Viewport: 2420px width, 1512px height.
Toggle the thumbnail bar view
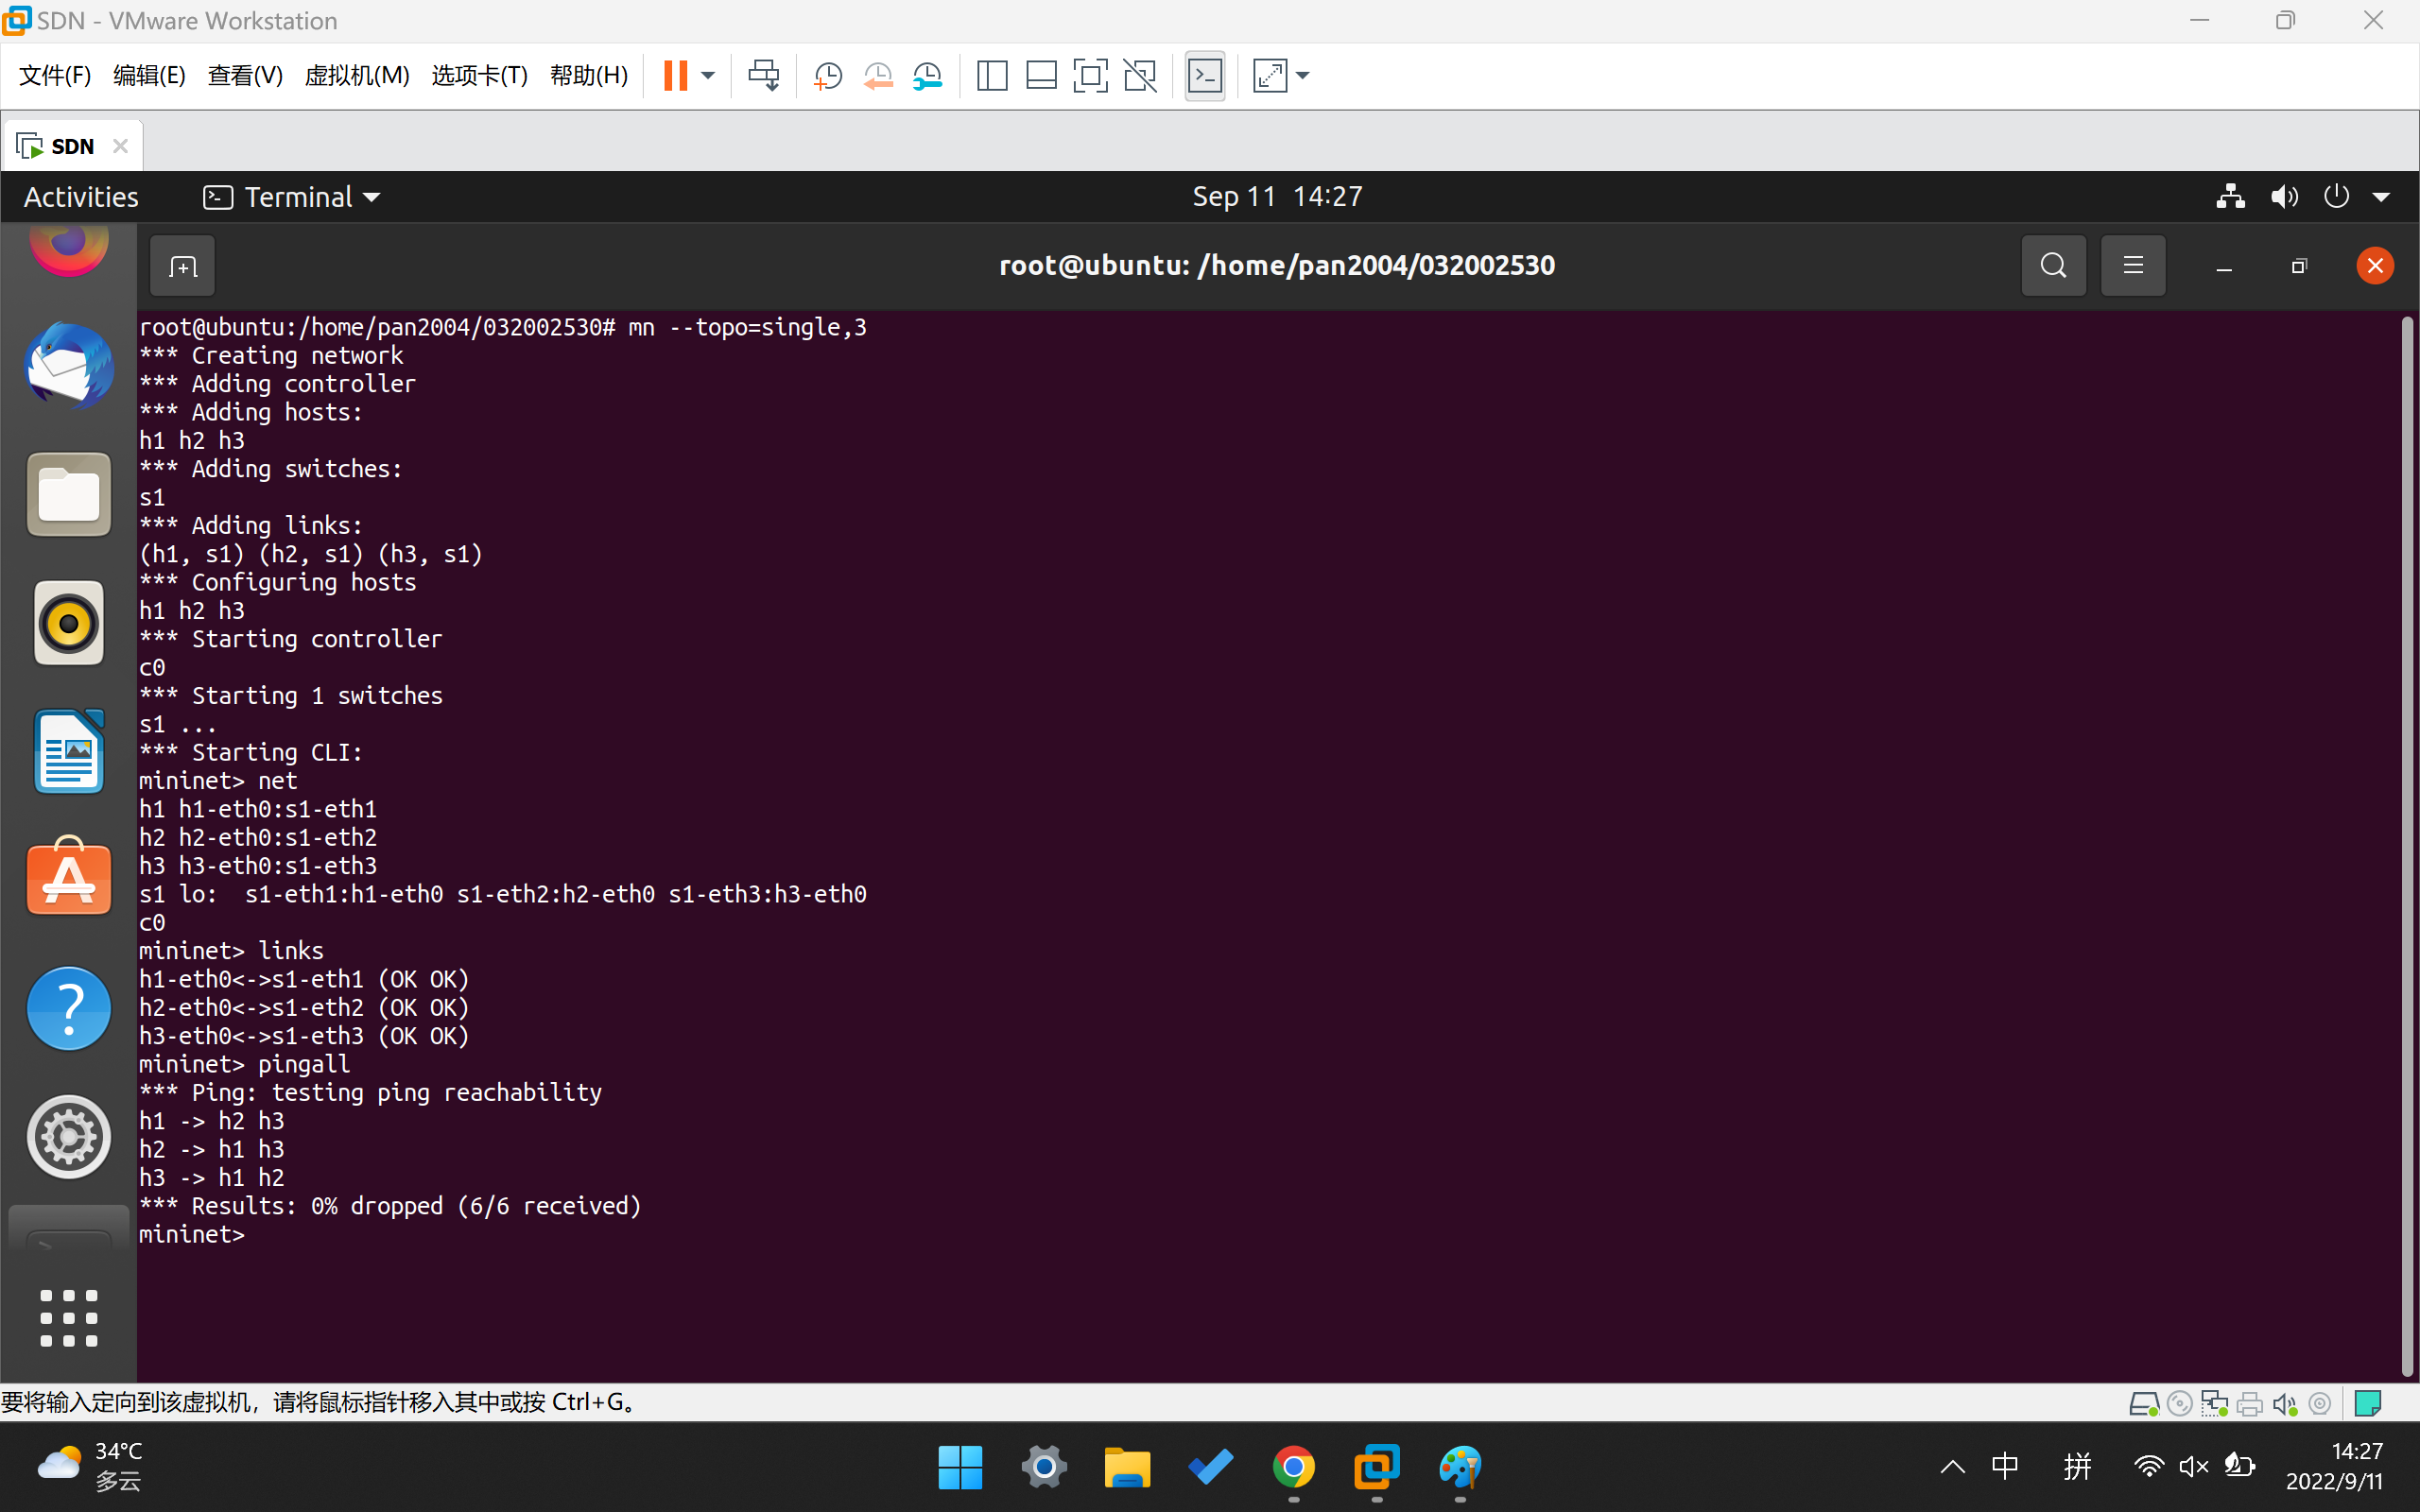tap(1041, 75)
